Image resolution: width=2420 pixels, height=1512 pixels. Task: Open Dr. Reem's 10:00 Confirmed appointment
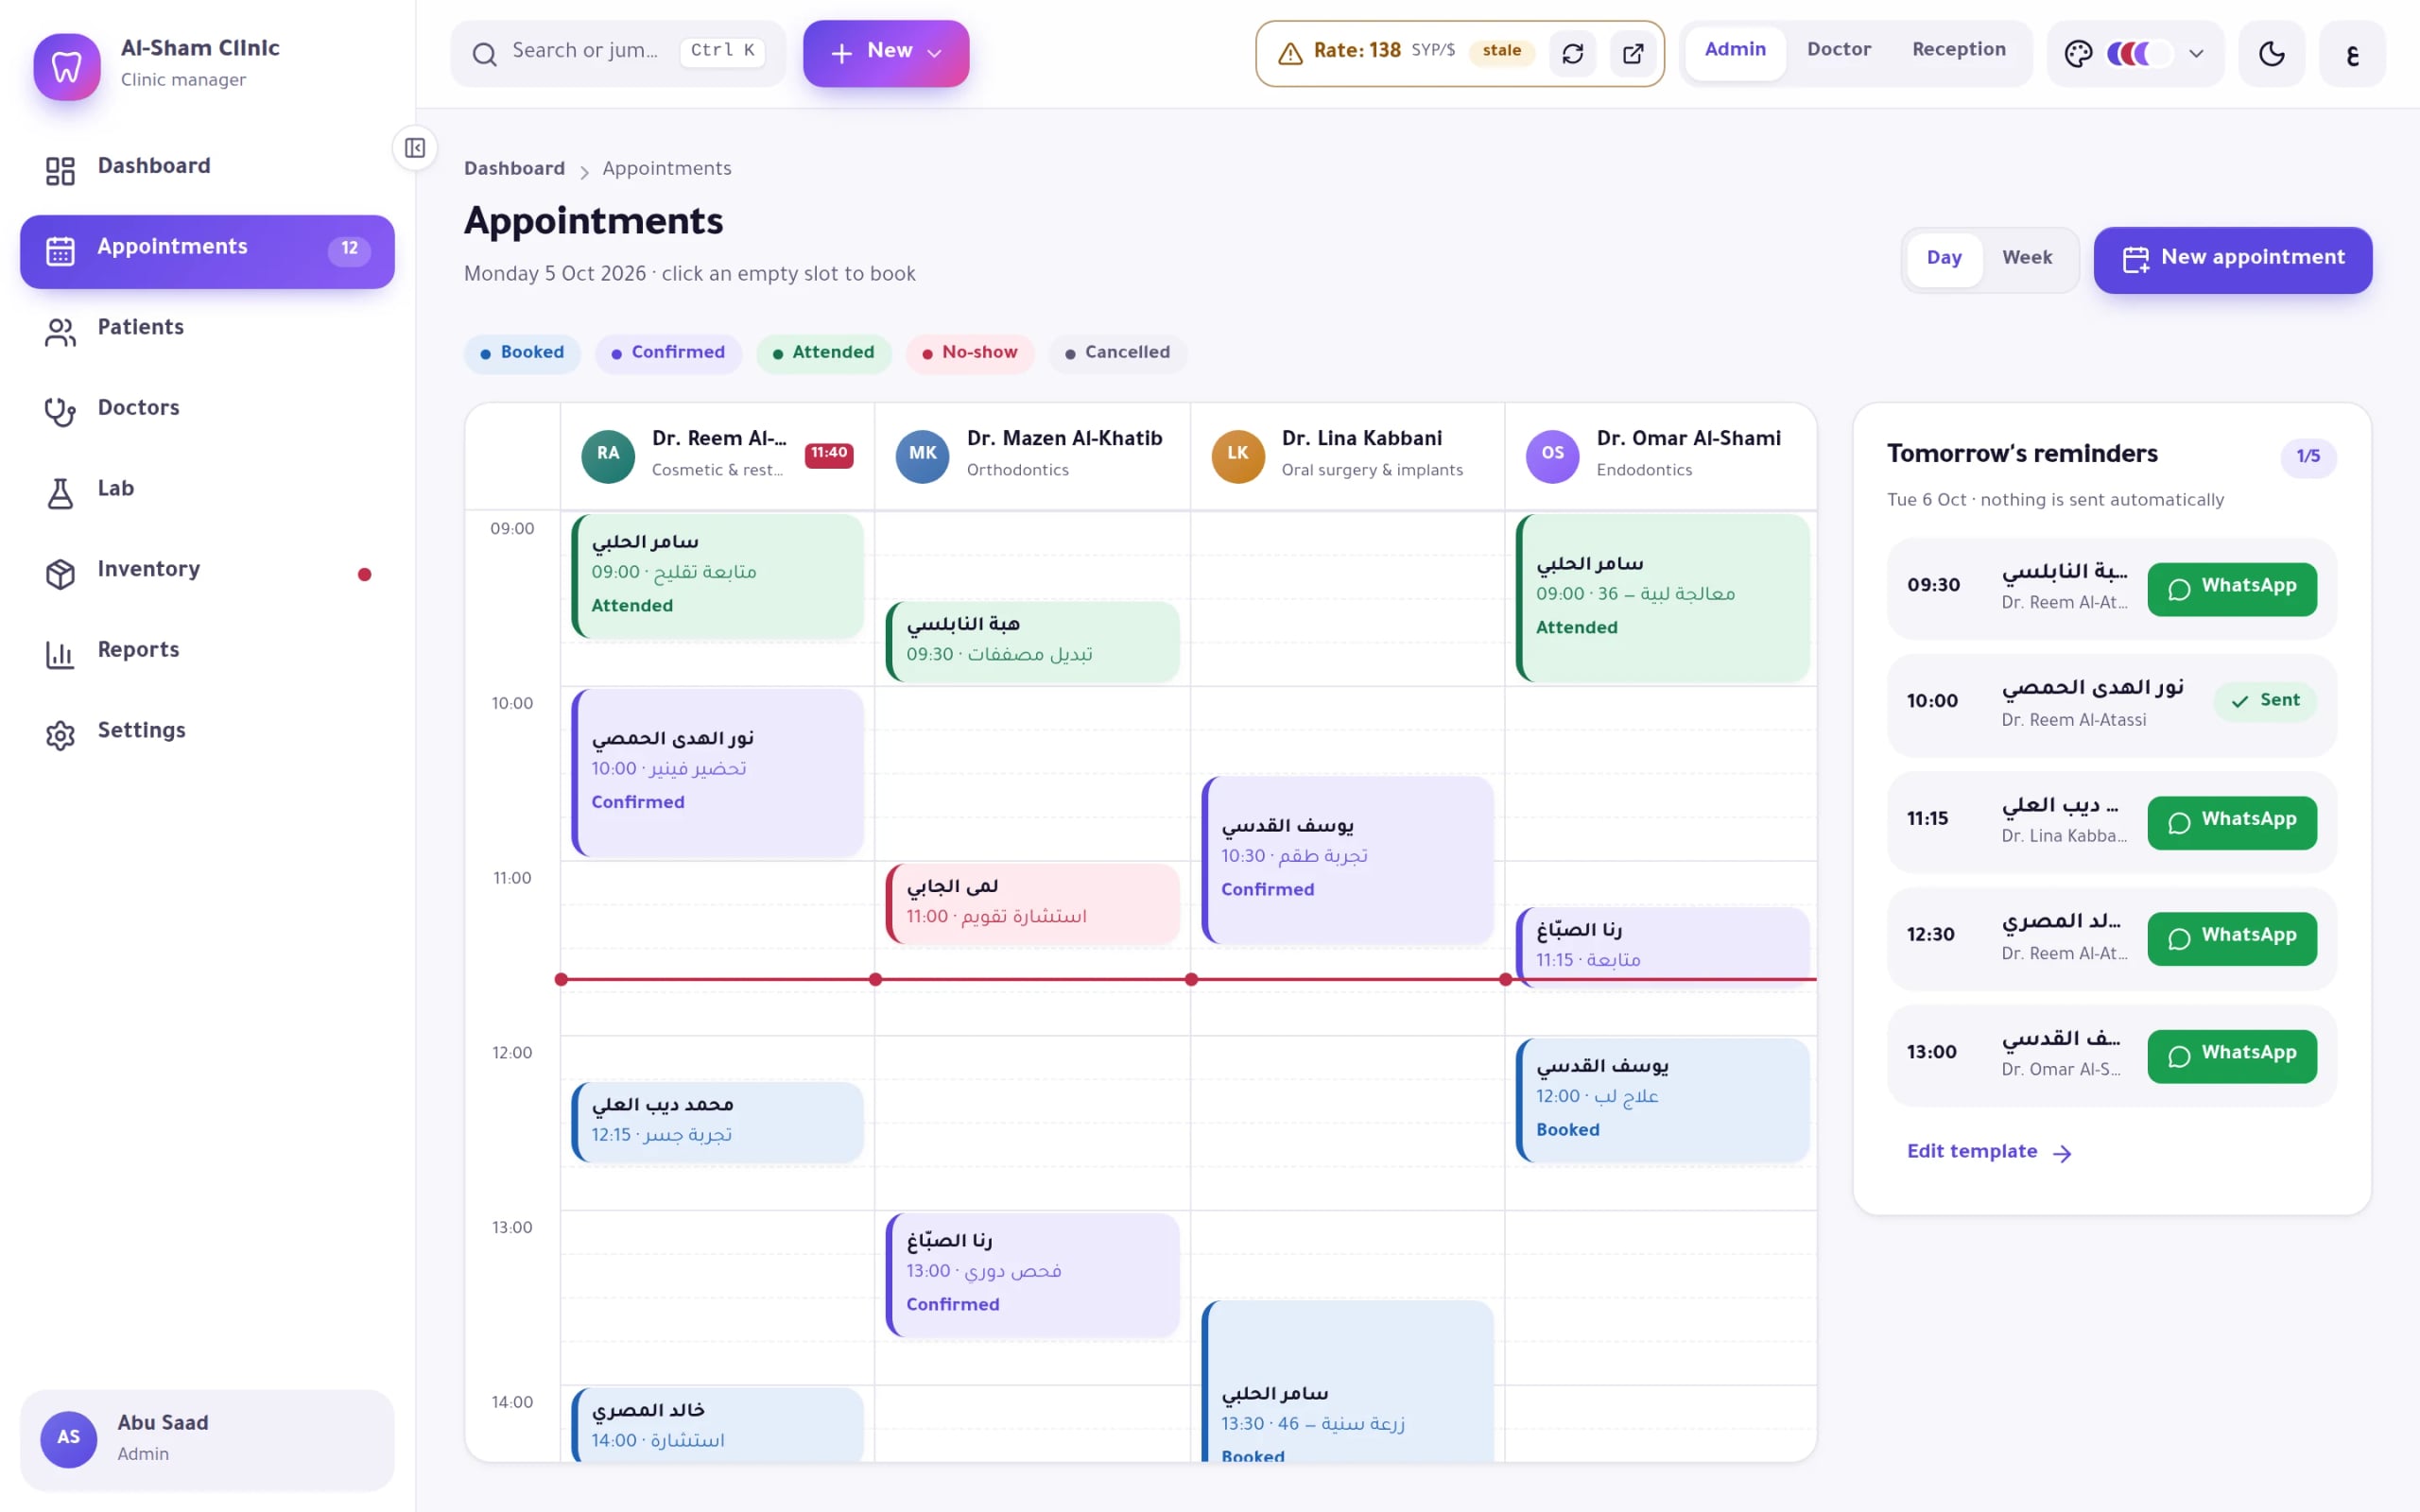click(718, 772)
